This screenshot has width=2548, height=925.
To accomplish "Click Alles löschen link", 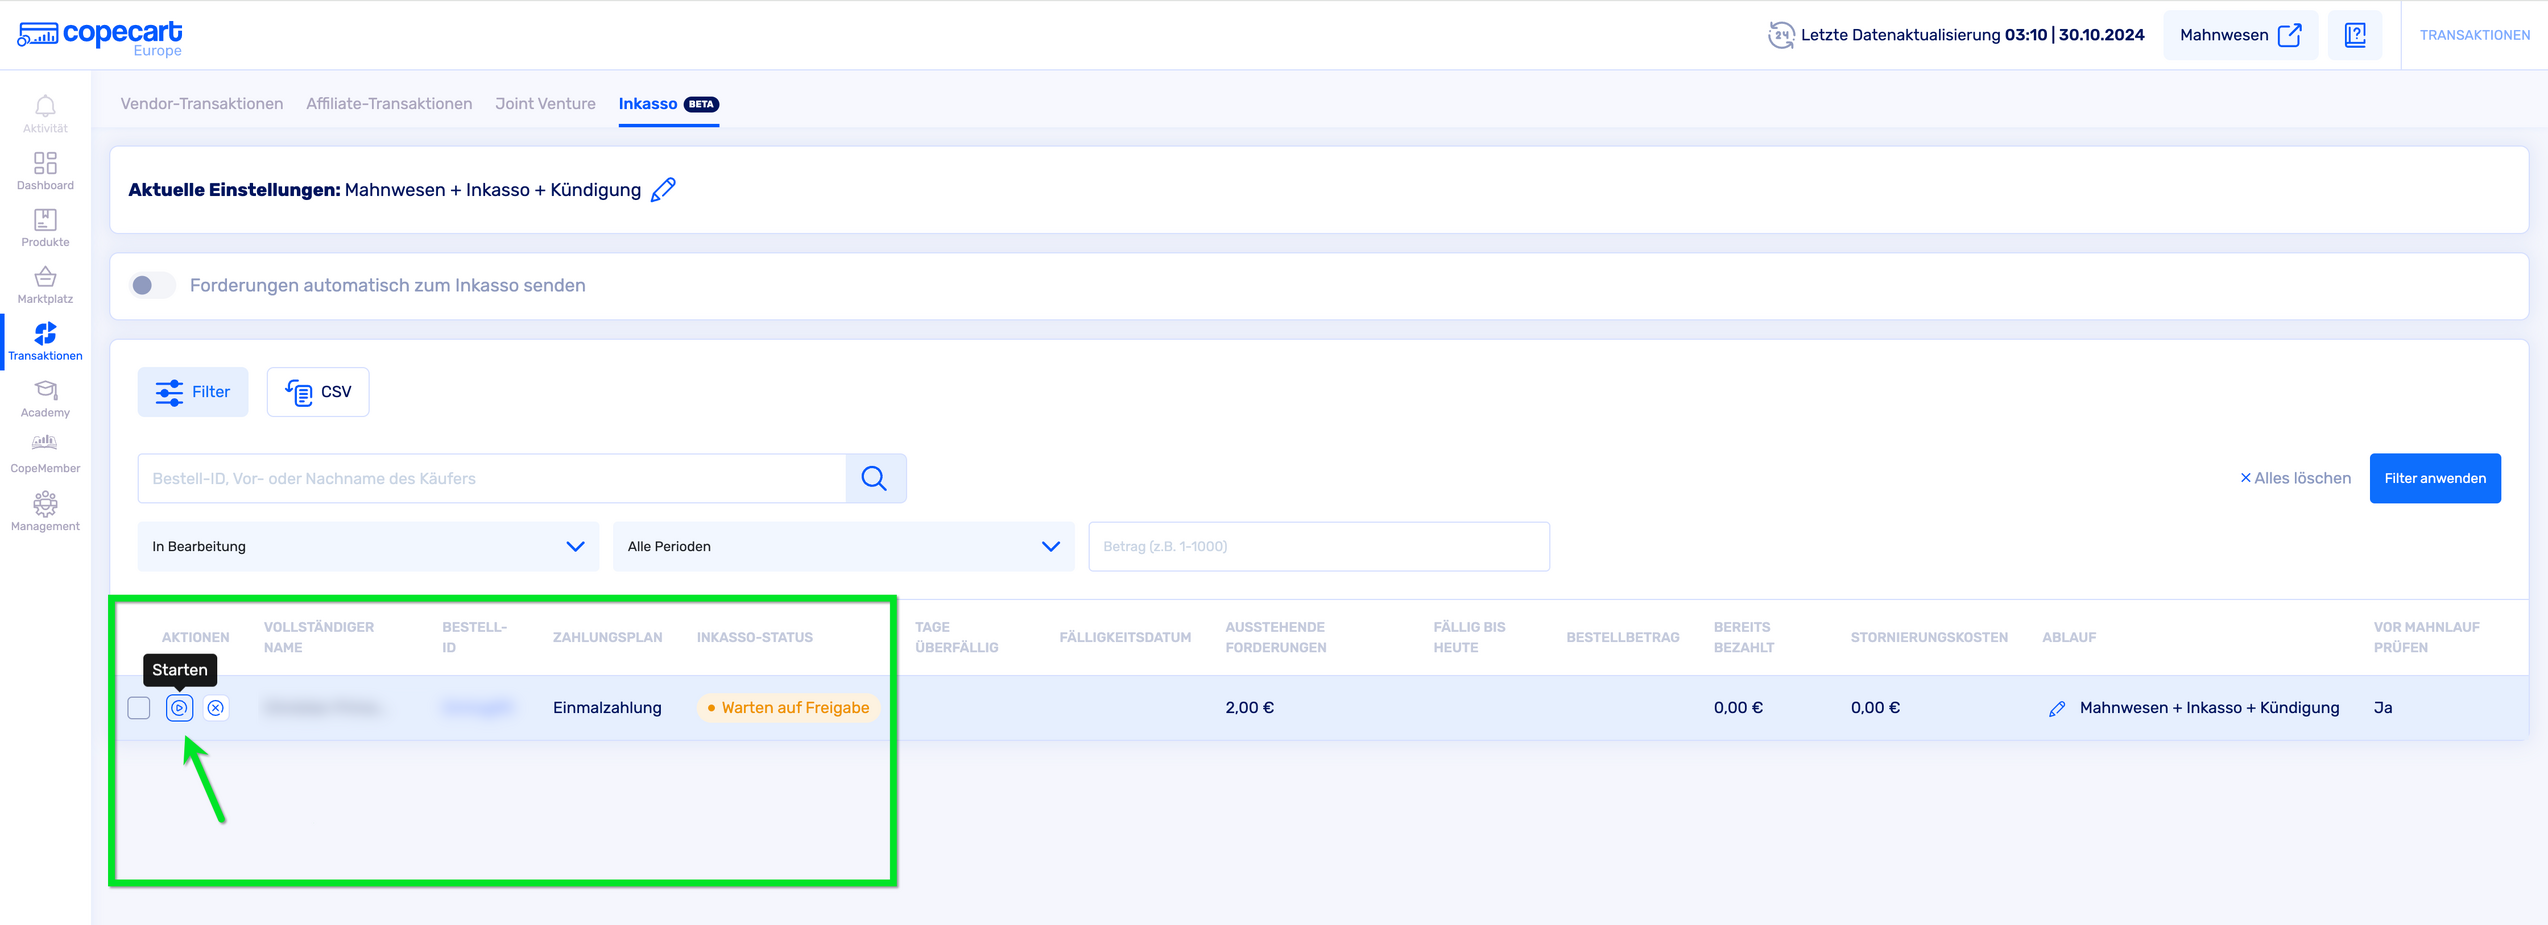I will (2295, 479).
